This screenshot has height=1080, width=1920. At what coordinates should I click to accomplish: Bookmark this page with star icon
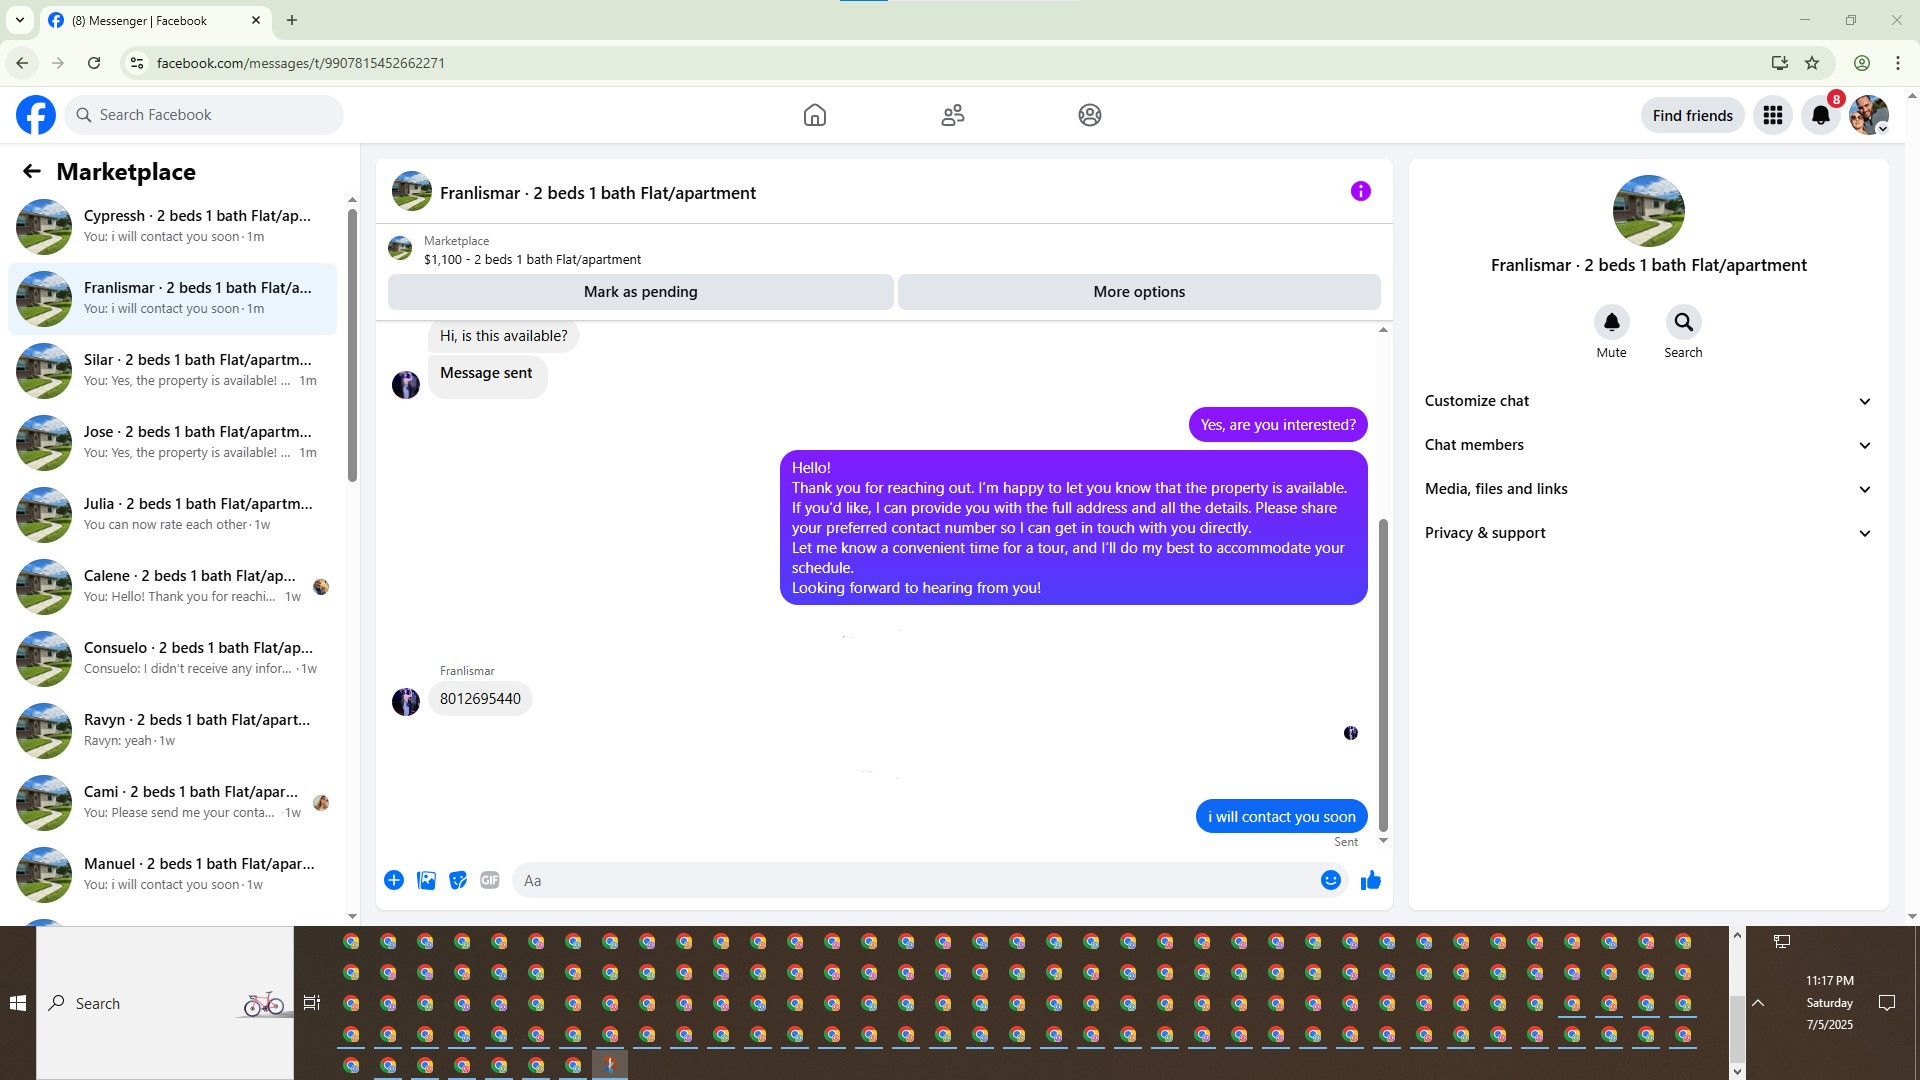coord(1812,63)
